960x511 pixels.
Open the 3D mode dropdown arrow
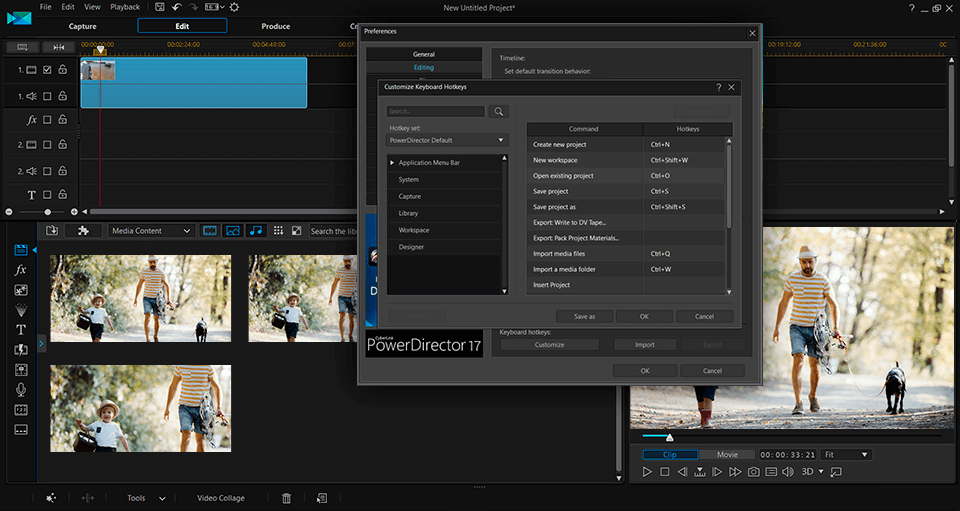pyautogui.click(x=821, y=472)
